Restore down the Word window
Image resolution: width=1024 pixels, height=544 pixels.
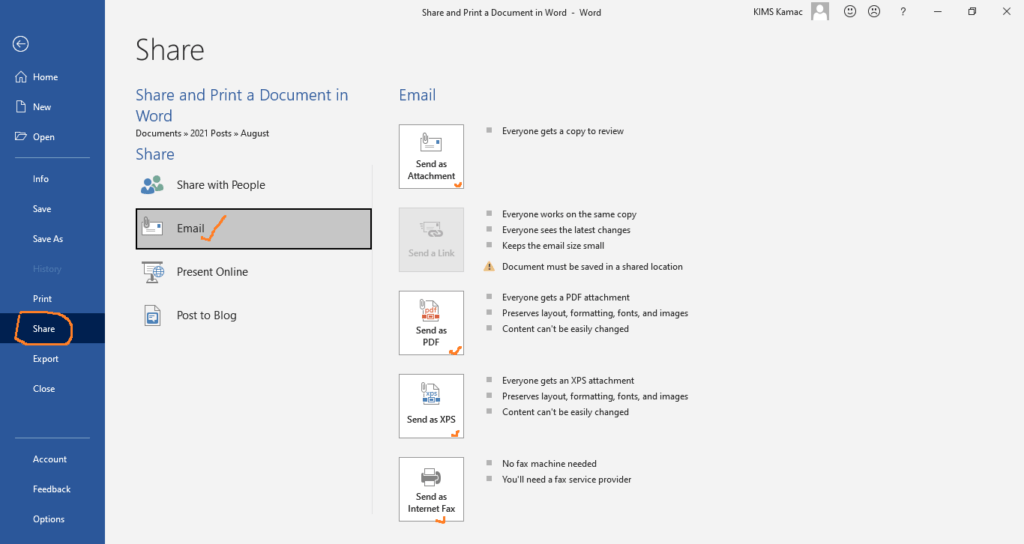(972, 12)
